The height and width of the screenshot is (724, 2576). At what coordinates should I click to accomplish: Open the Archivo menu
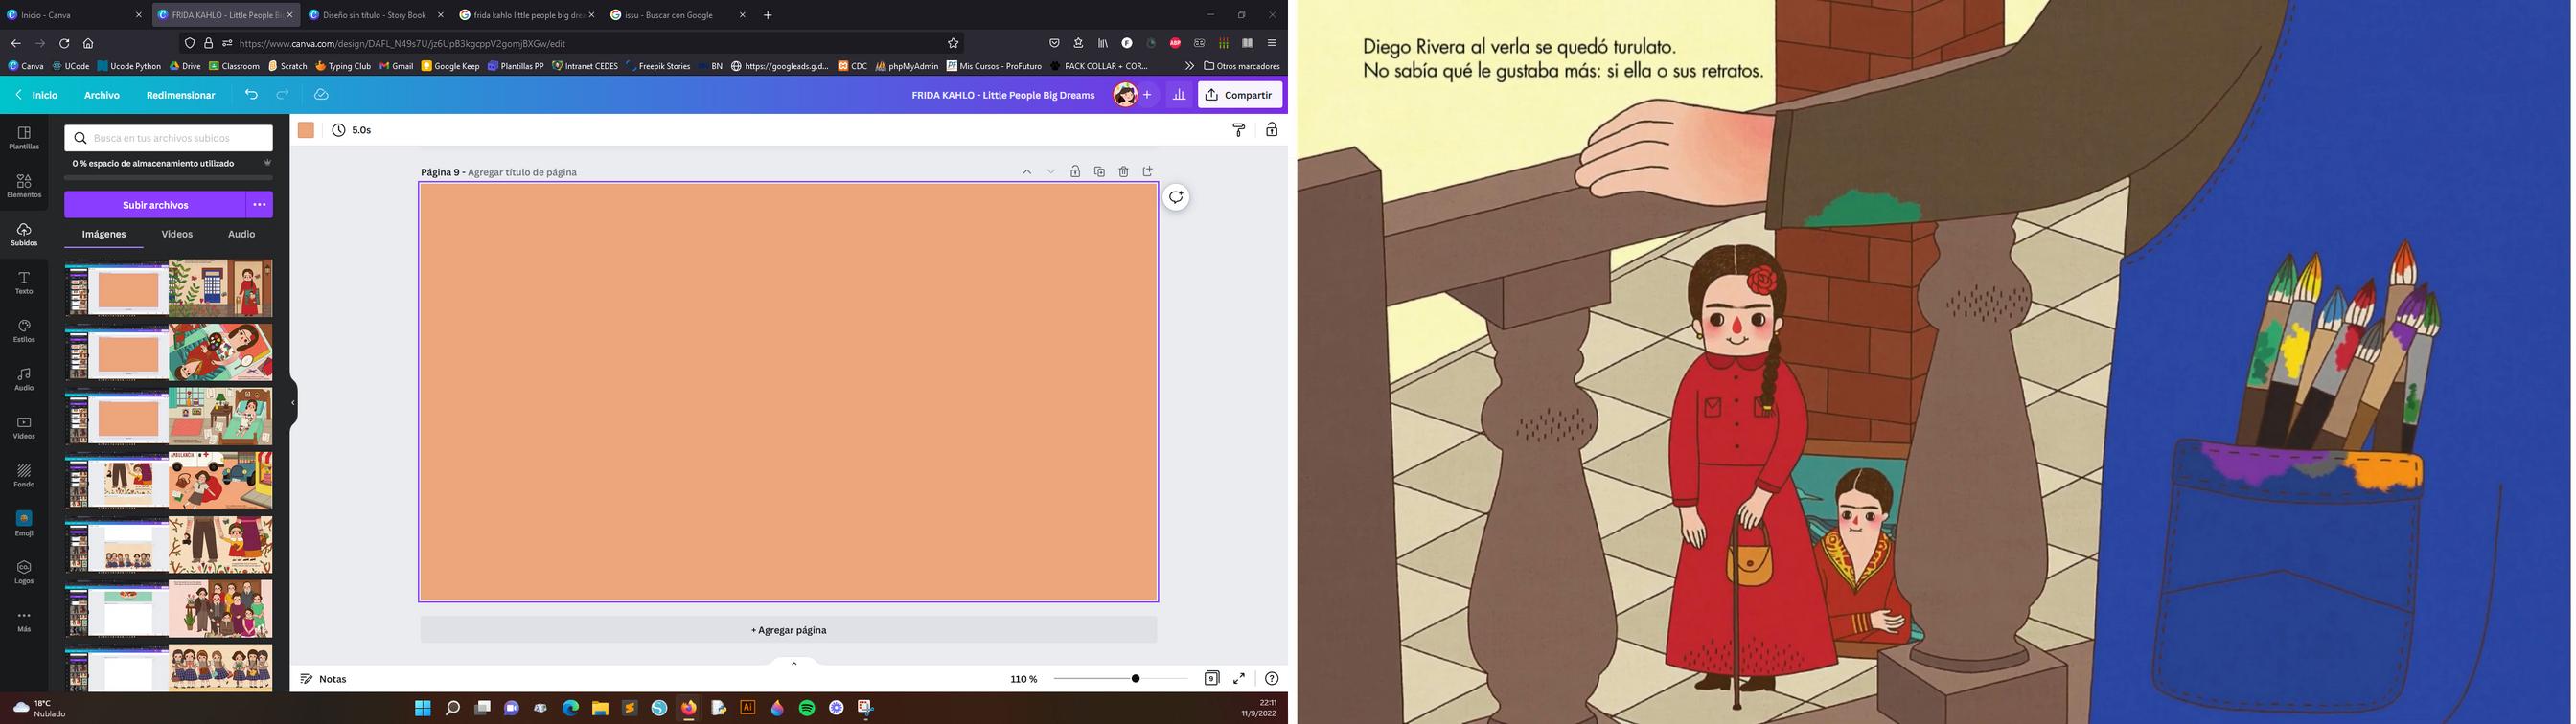click(102, 95)
